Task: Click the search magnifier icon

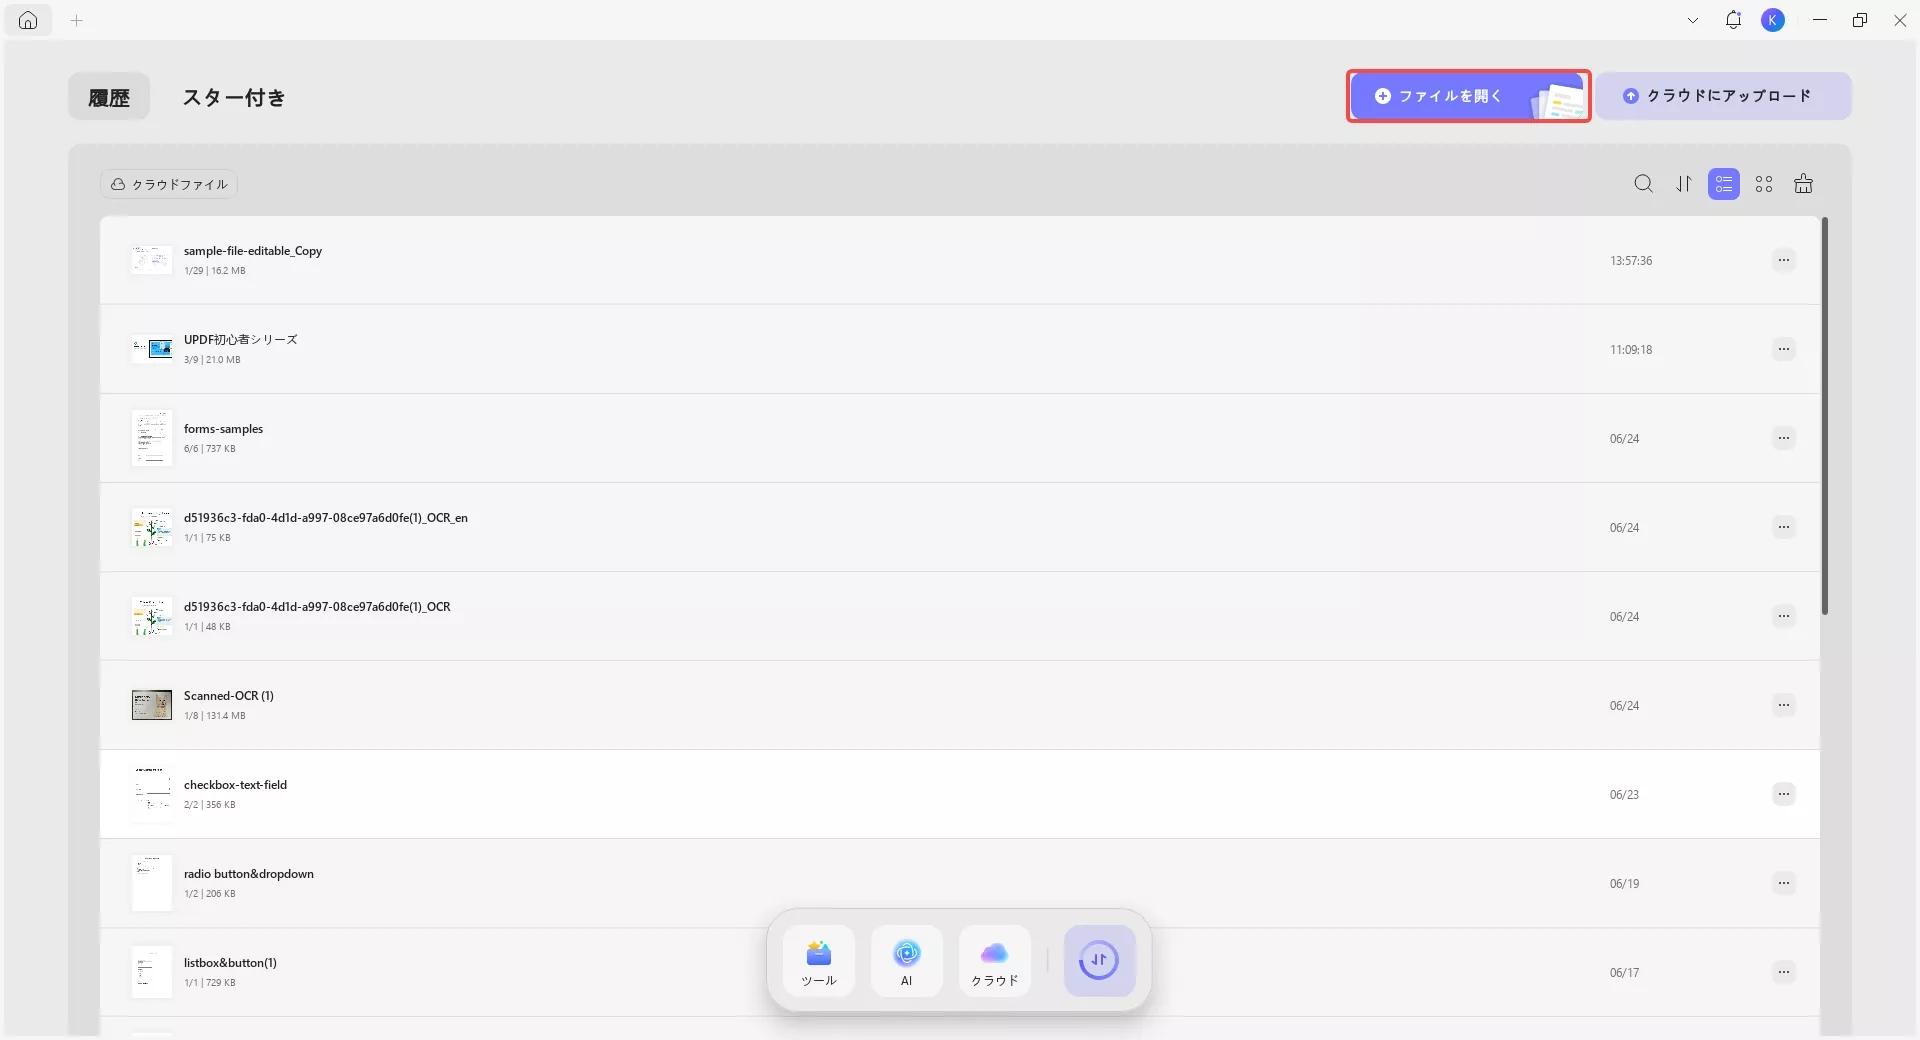Action: [x=1643, y=184]
